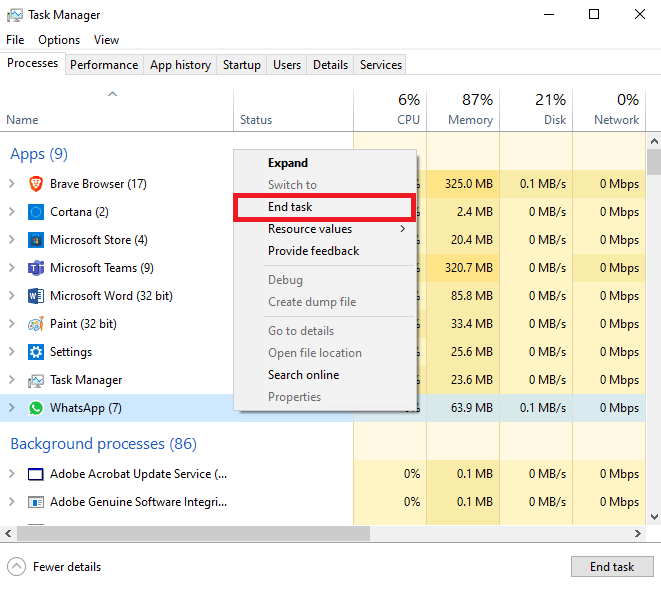Click the End task button at the bottom

pos(612,567)
